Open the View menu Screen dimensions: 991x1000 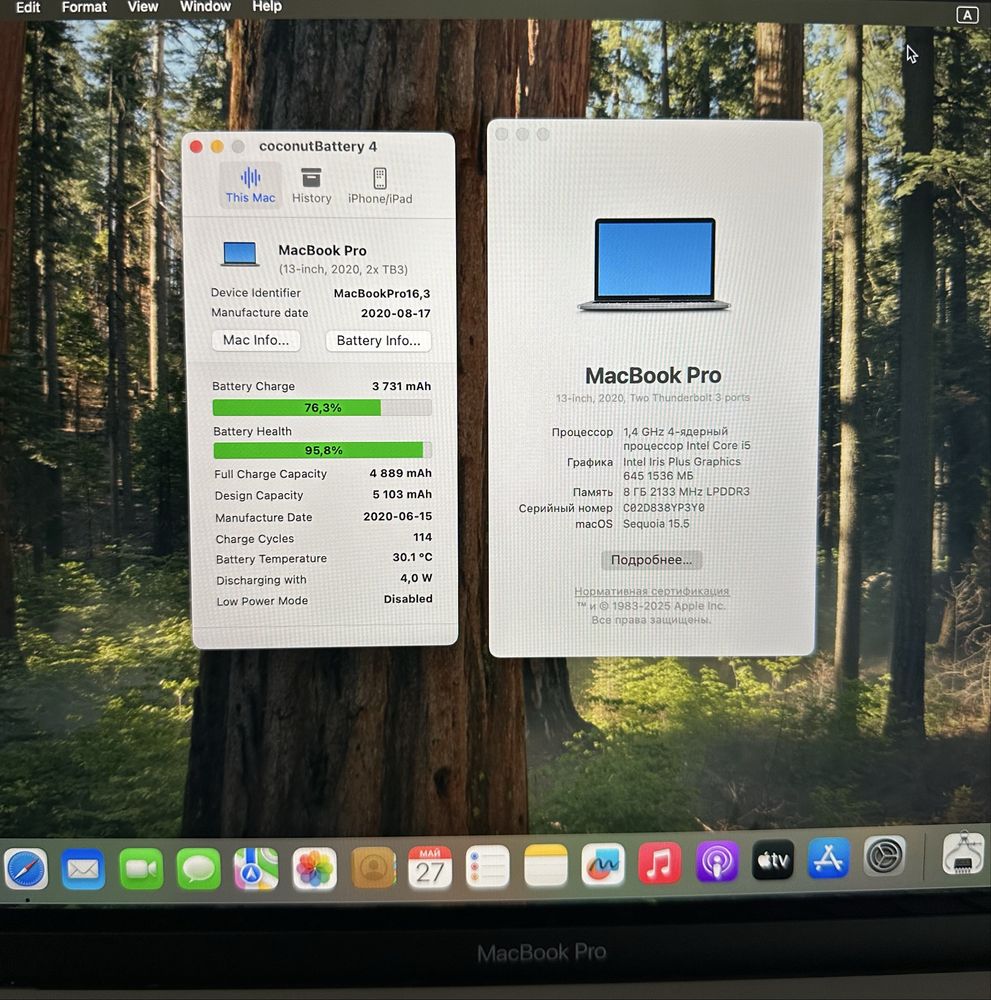(143, 6)
